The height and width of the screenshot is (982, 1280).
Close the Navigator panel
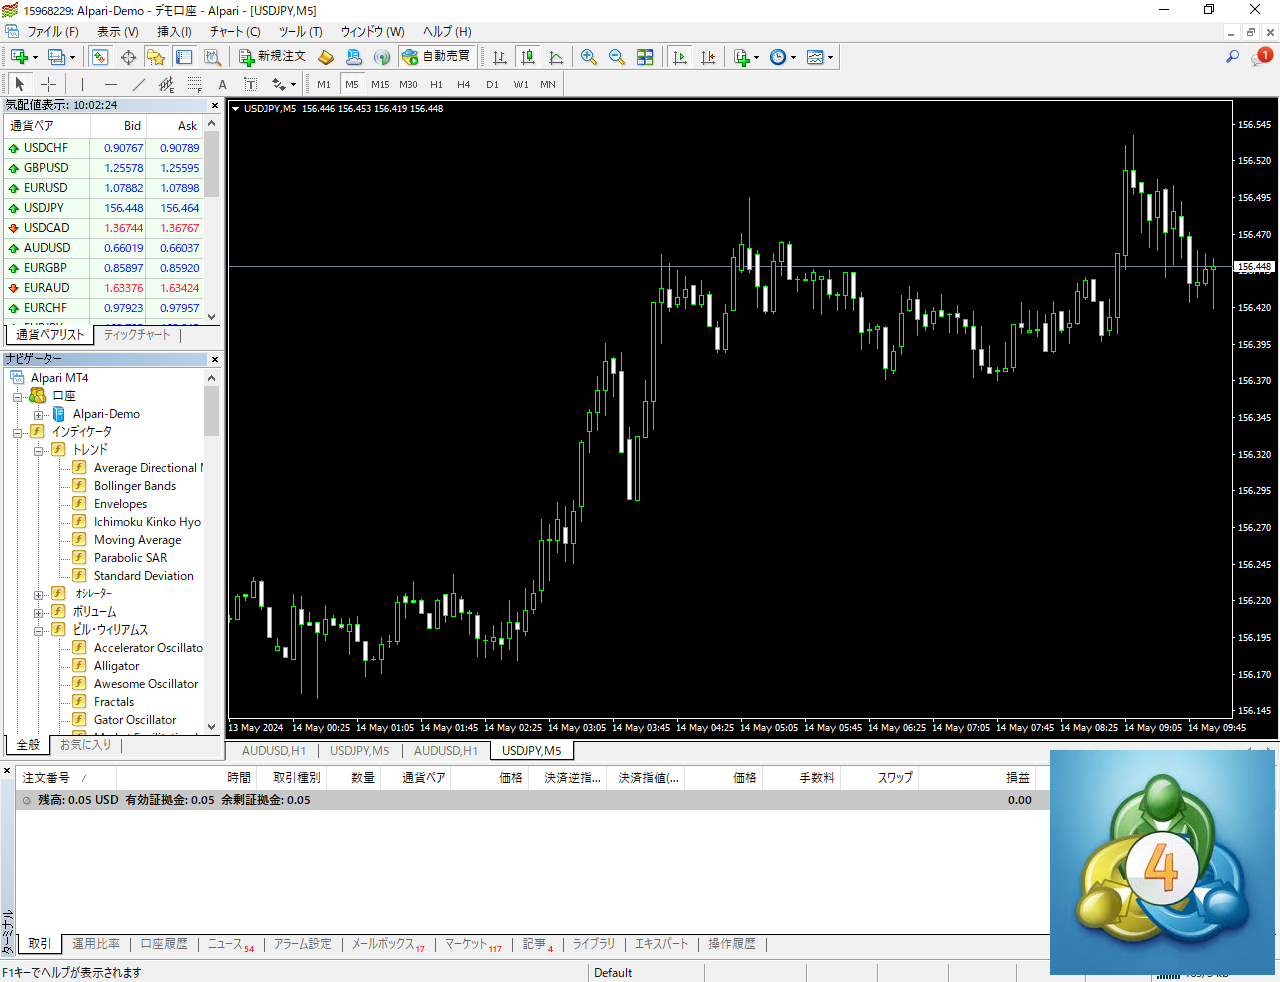[214, 359]
